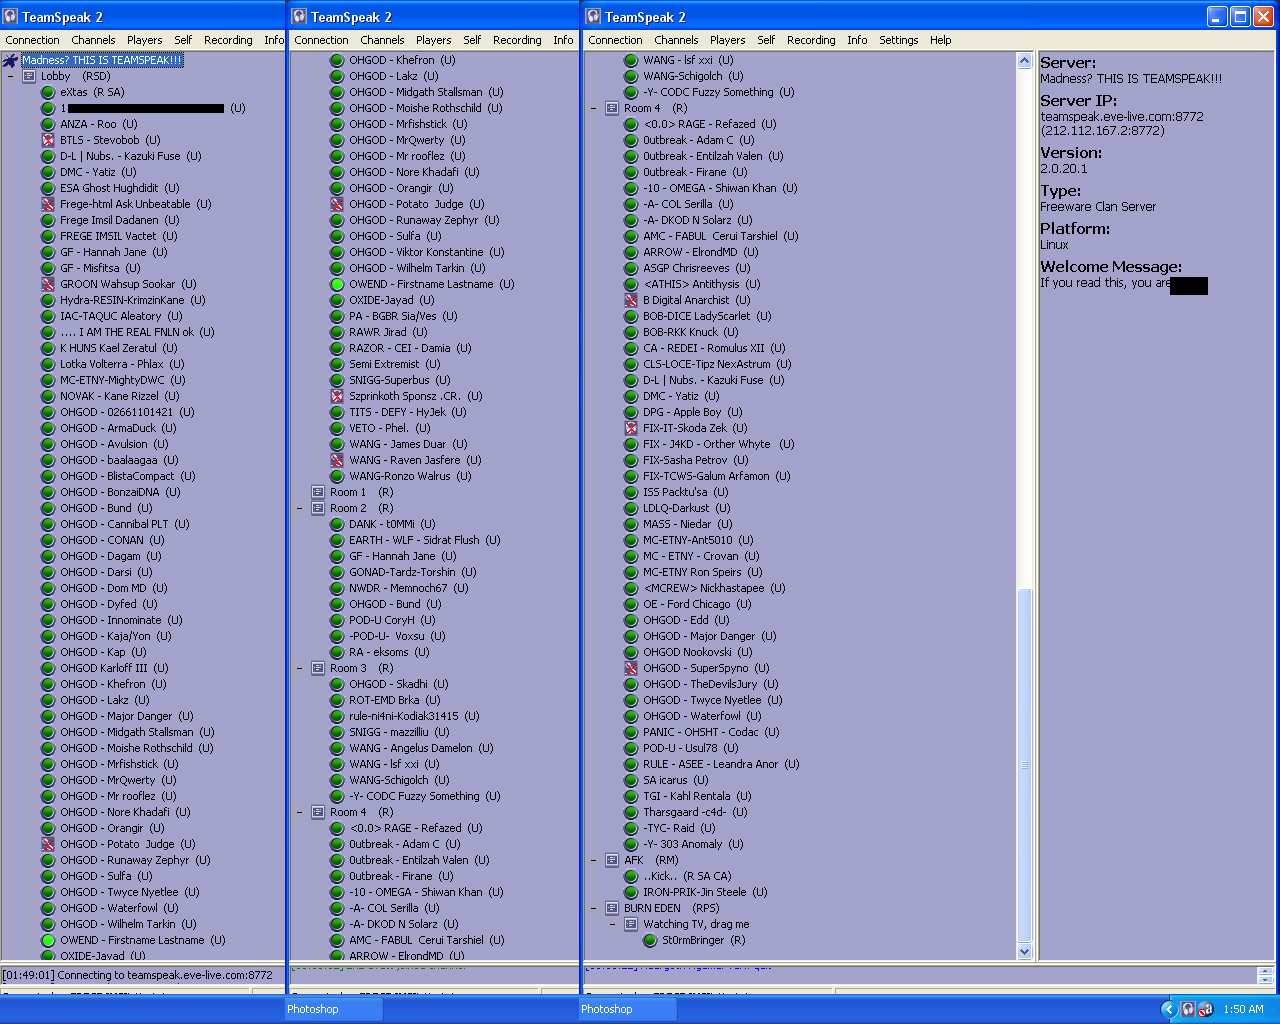Click the Room 2 channel icon

tap(318, 508)
